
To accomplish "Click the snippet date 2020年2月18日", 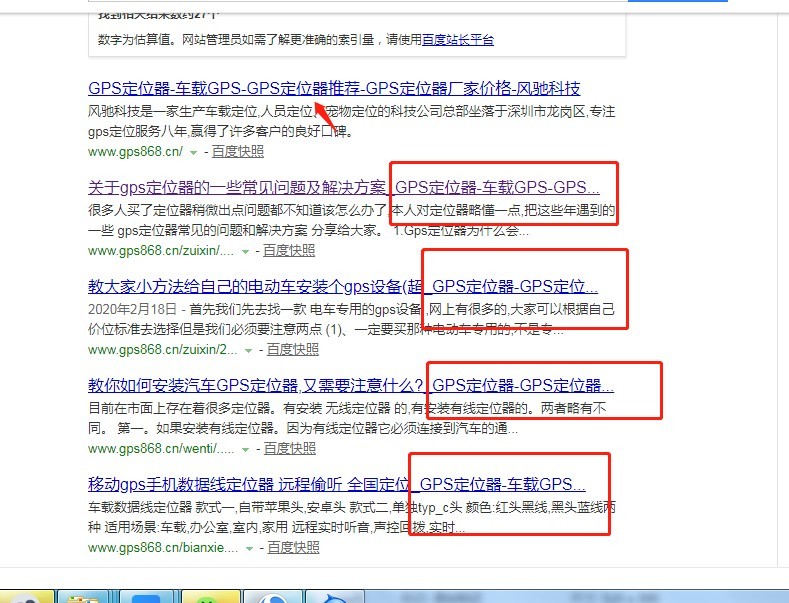I will pyautogui.click(x=132, y=309).
